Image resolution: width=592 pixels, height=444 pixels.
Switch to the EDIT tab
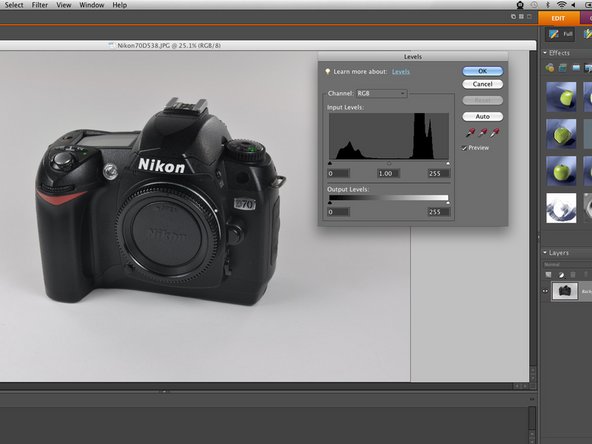point(558,18)
